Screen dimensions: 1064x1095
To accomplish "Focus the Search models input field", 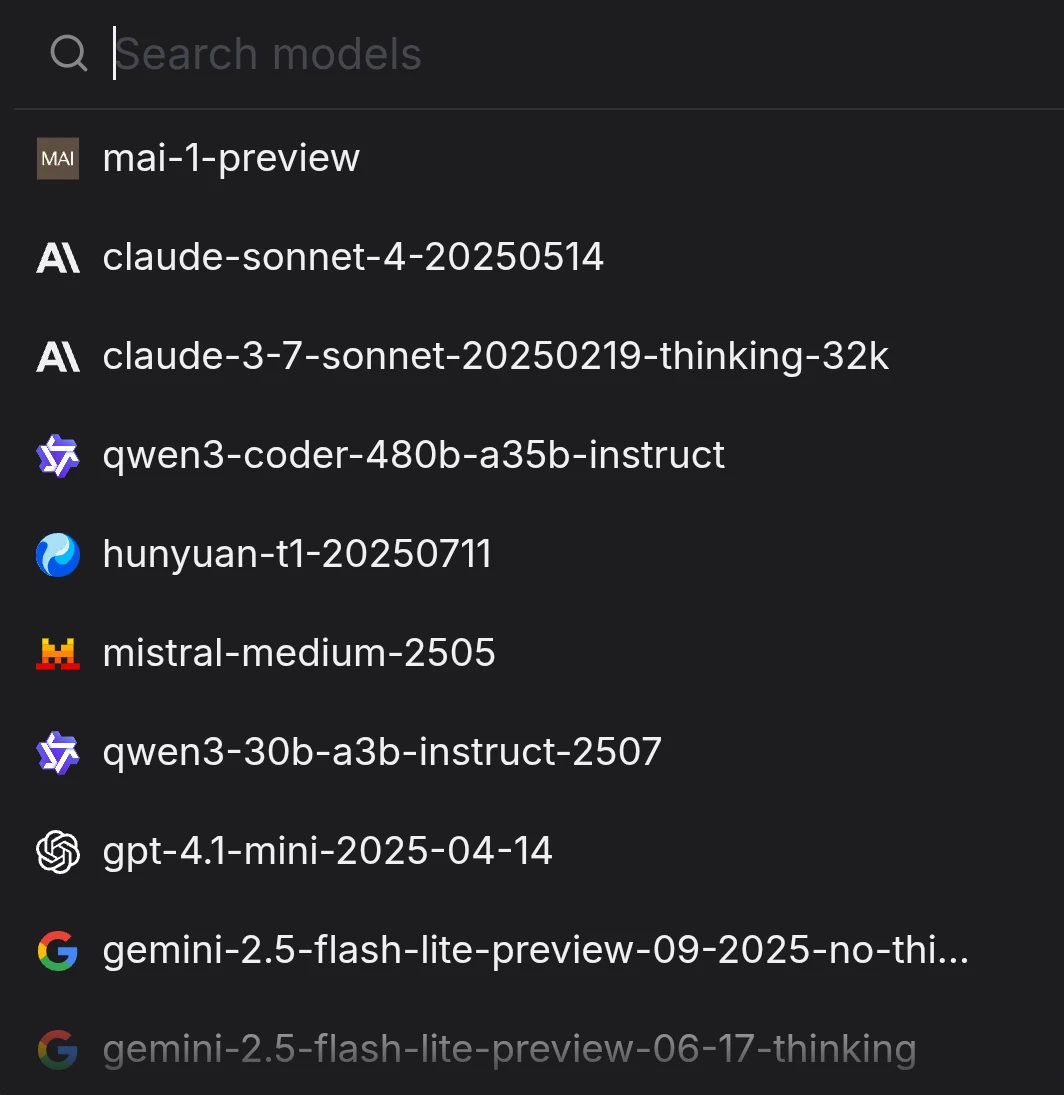I will pyautogui.click(x=500, y=54).
